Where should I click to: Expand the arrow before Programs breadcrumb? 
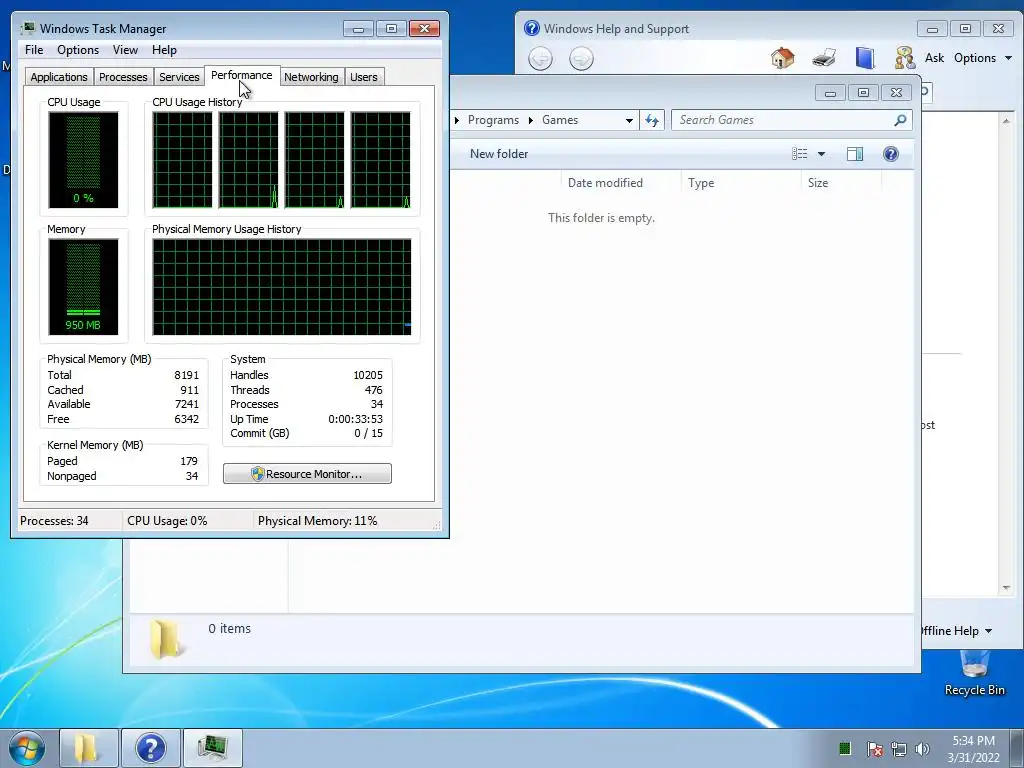point(456,120)
